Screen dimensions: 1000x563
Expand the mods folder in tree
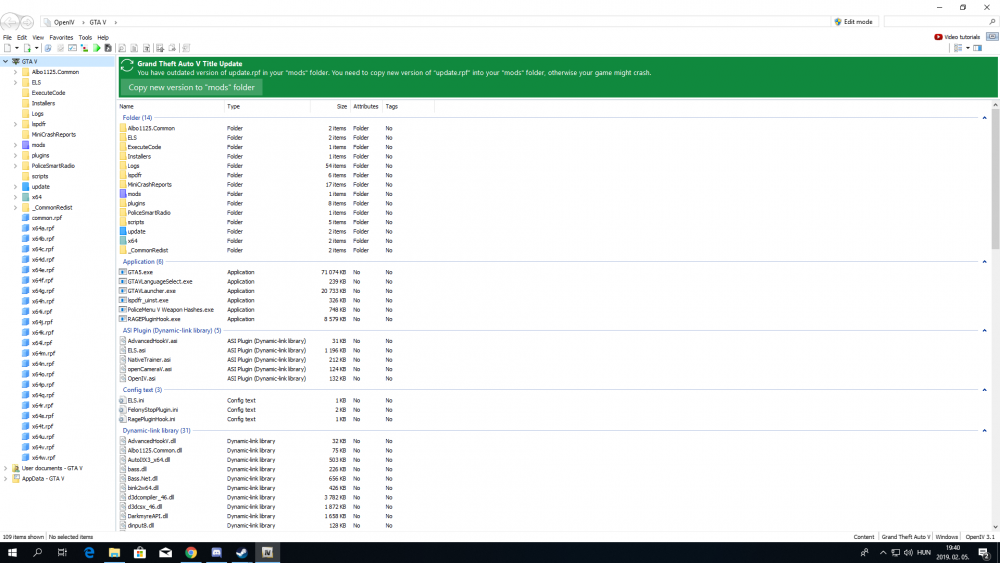[x=16, y=145]
